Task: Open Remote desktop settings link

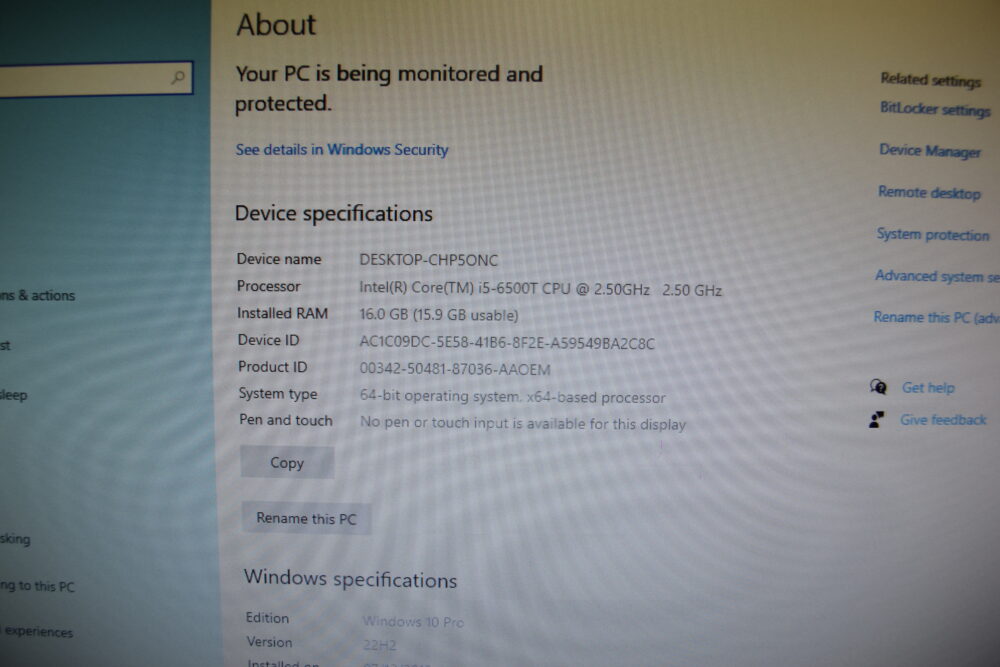Action: [x=929, y=193]
